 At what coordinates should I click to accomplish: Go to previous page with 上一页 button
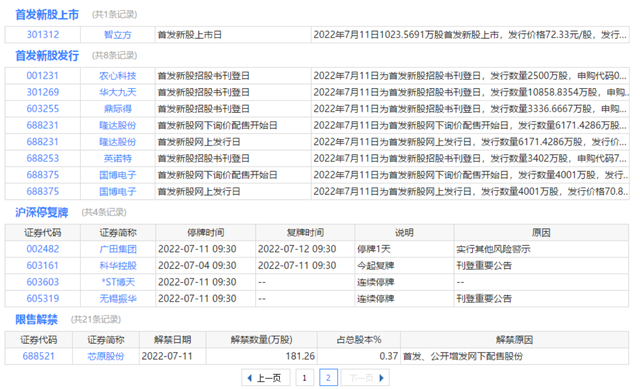tap(266, 378)
